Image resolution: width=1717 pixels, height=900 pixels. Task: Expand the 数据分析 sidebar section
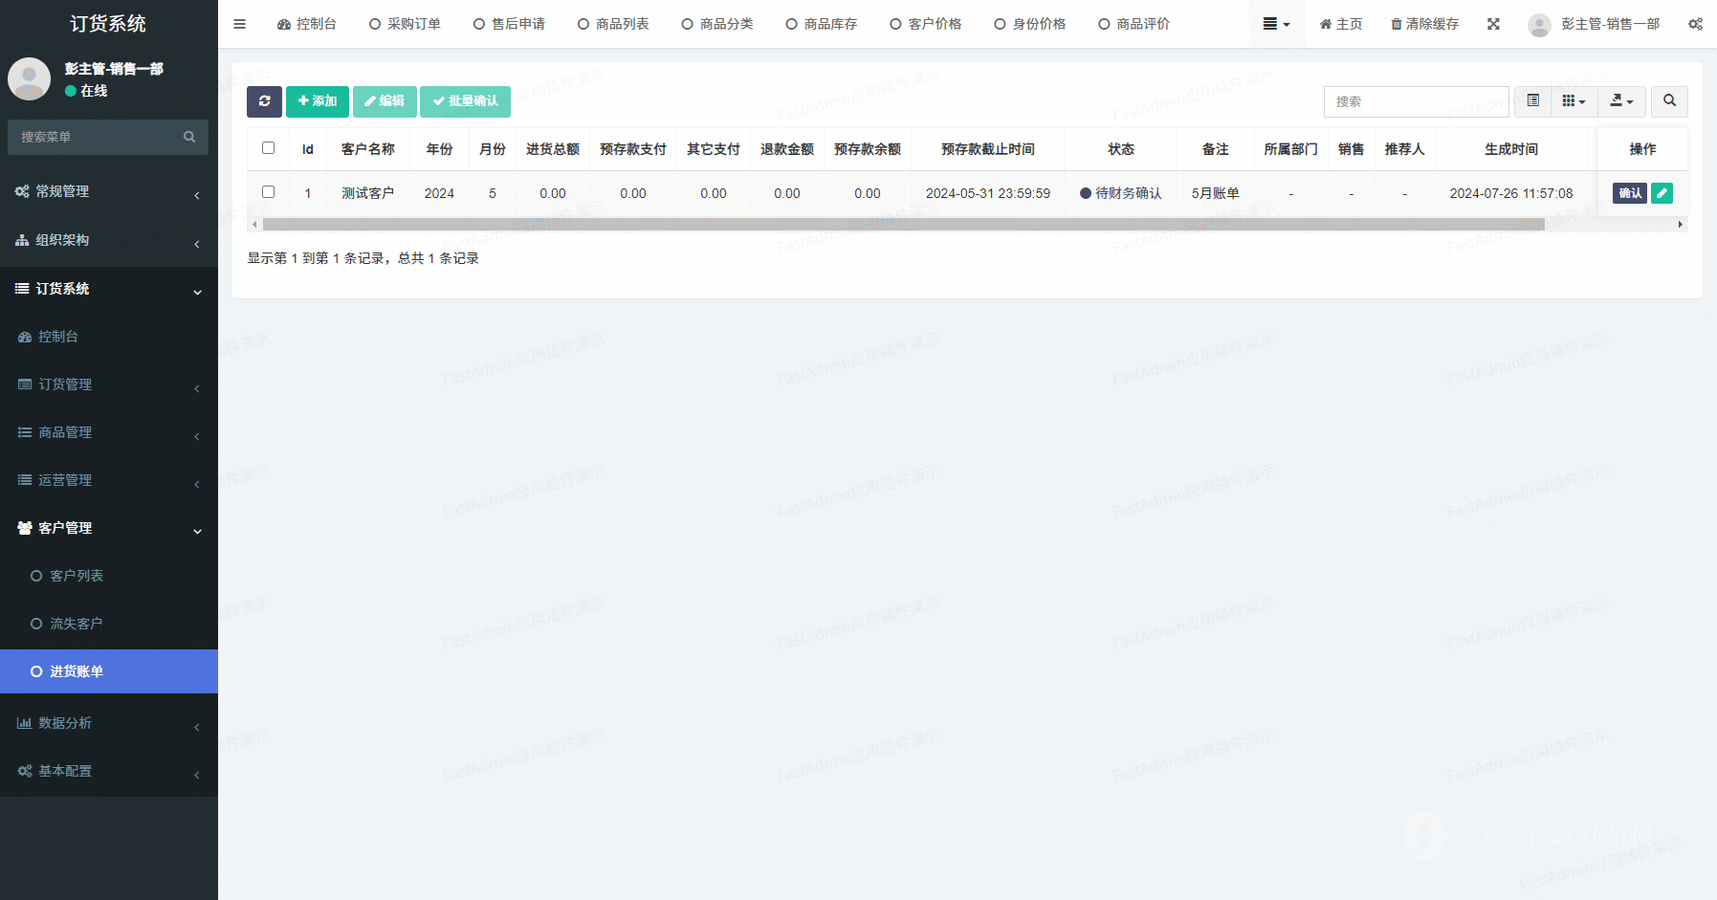pos(108,723)
